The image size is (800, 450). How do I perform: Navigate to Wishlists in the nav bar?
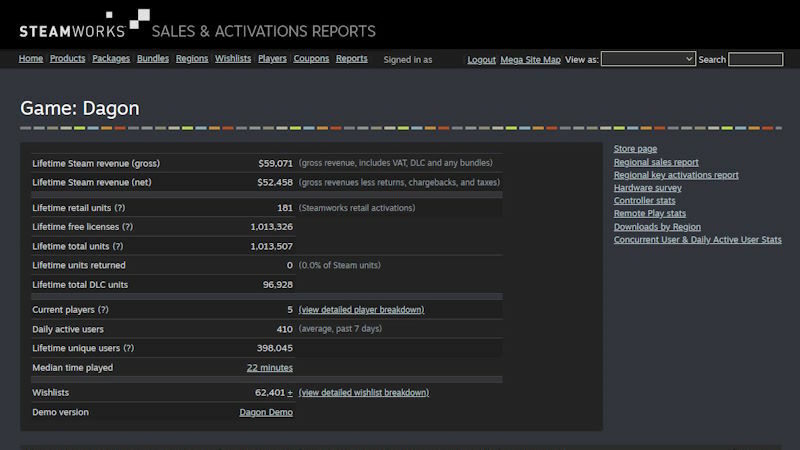pyautogui.click(x=233, y=59)
